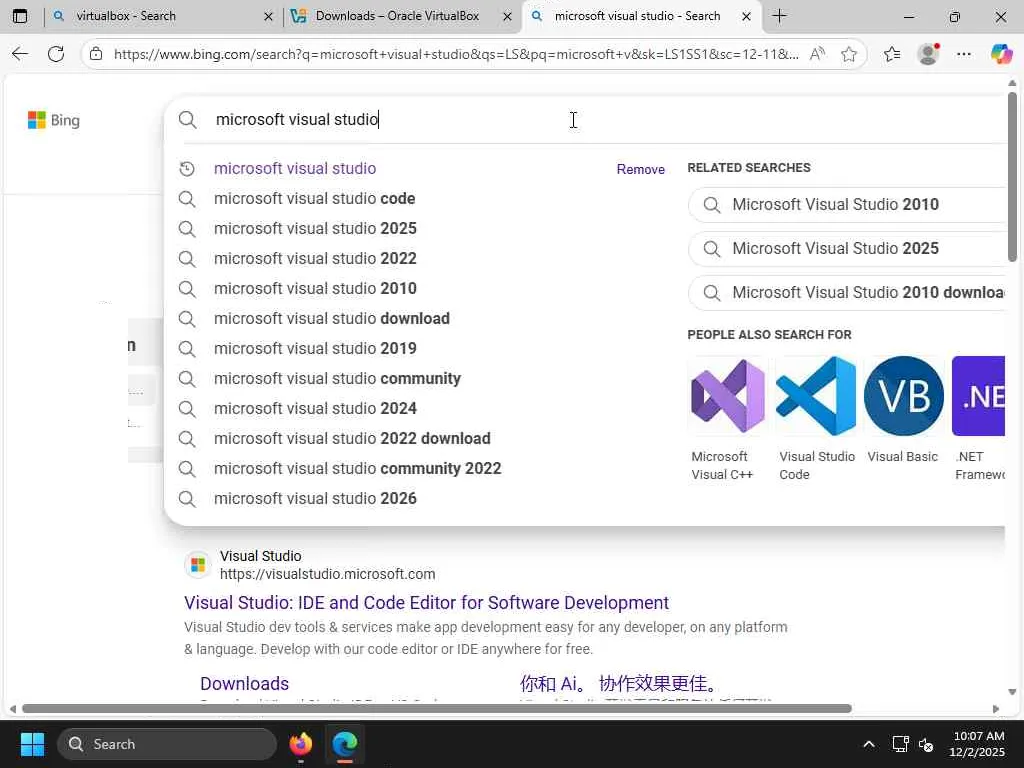This screenshot has height=768, width=1024.
Task: Open .NET Framework icon
Action: click(978, 396)
